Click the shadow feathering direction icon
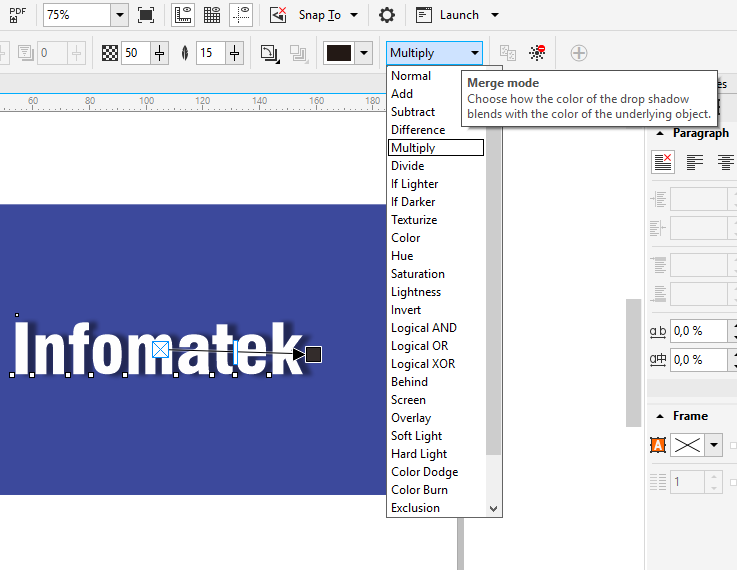Image resolution: width=737 pixels, height=570 pixels. click(270, 53)
